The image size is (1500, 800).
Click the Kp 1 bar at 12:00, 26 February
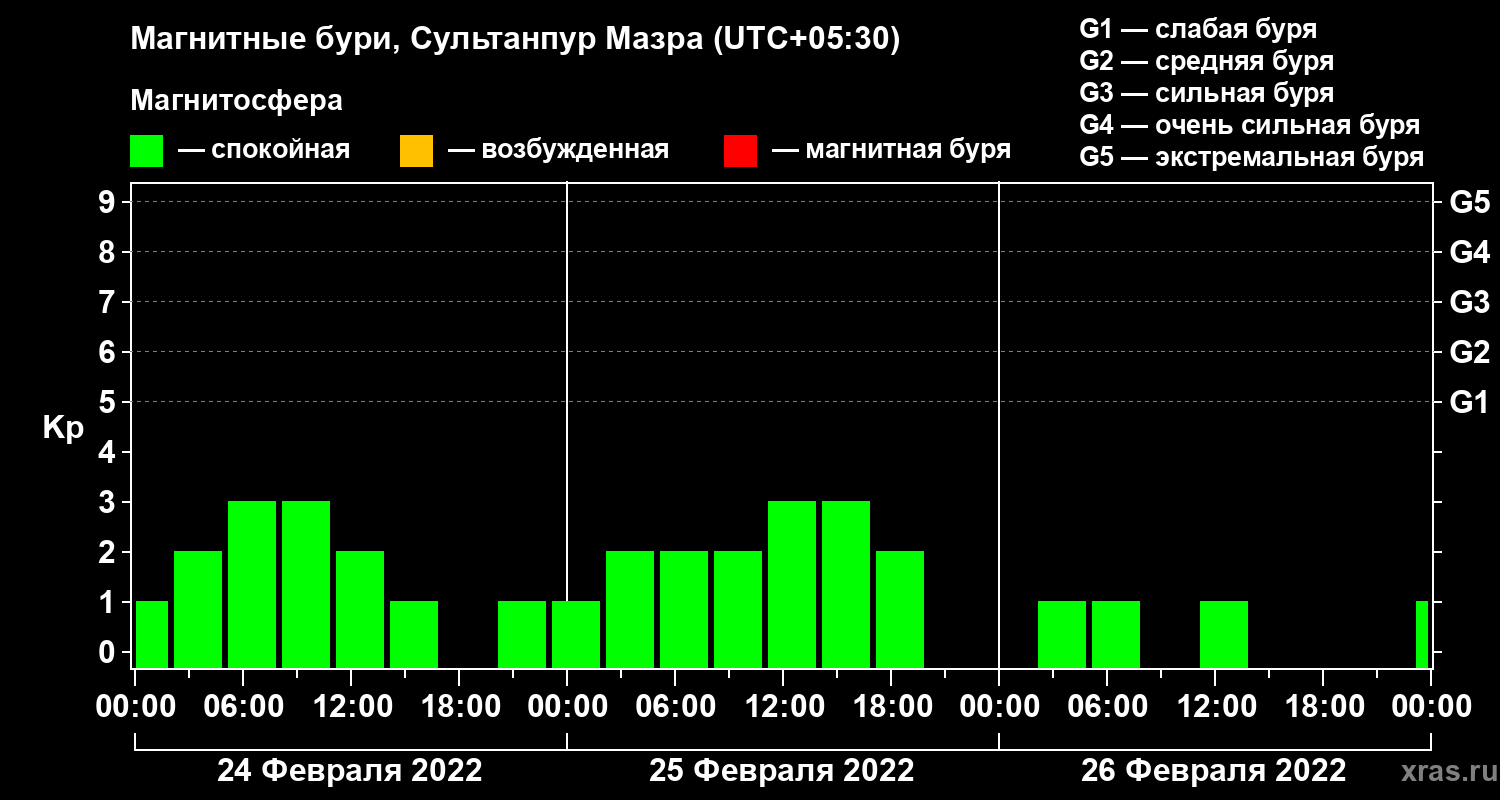click(x=1224, y=635)
